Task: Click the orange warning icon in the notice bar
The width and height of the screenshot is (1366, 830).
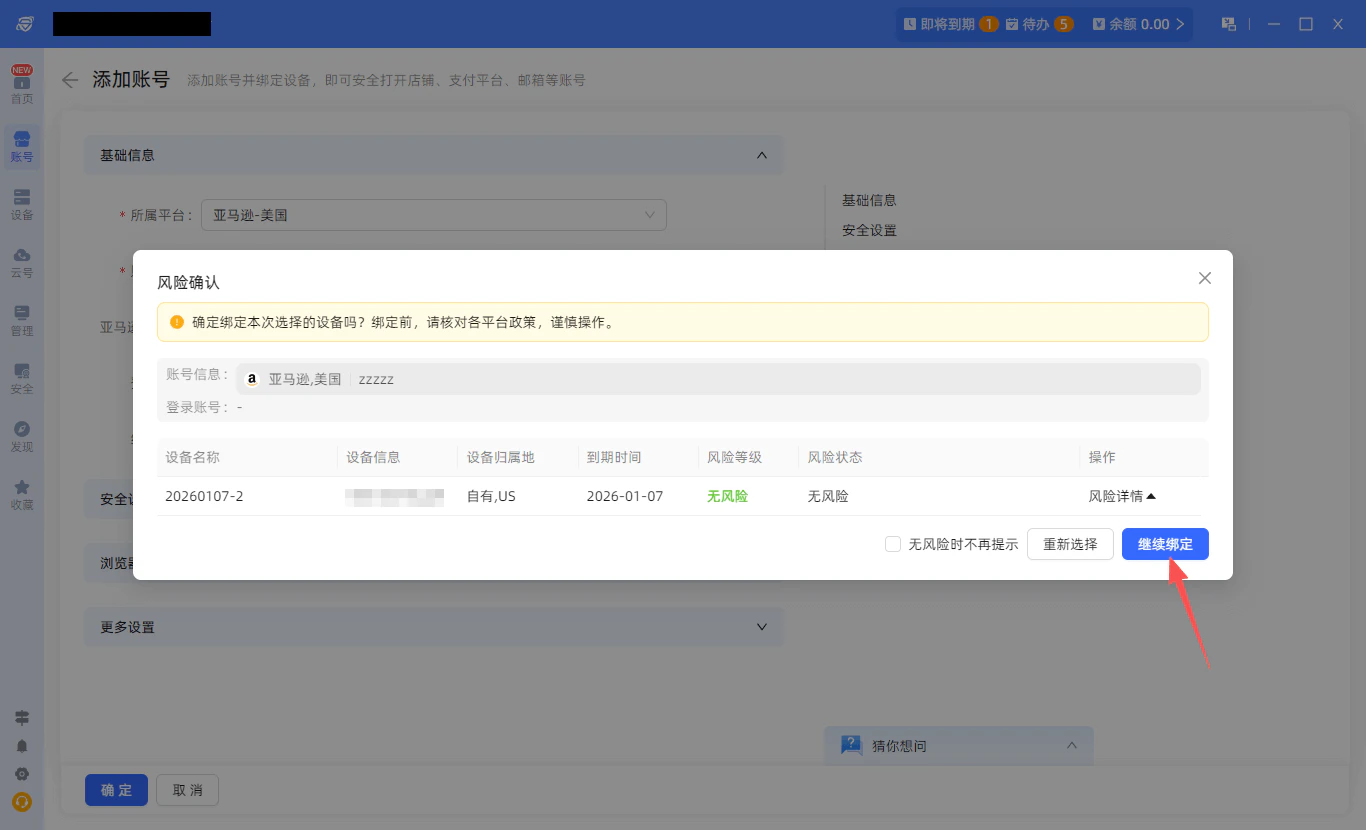Action: point(177,322)
